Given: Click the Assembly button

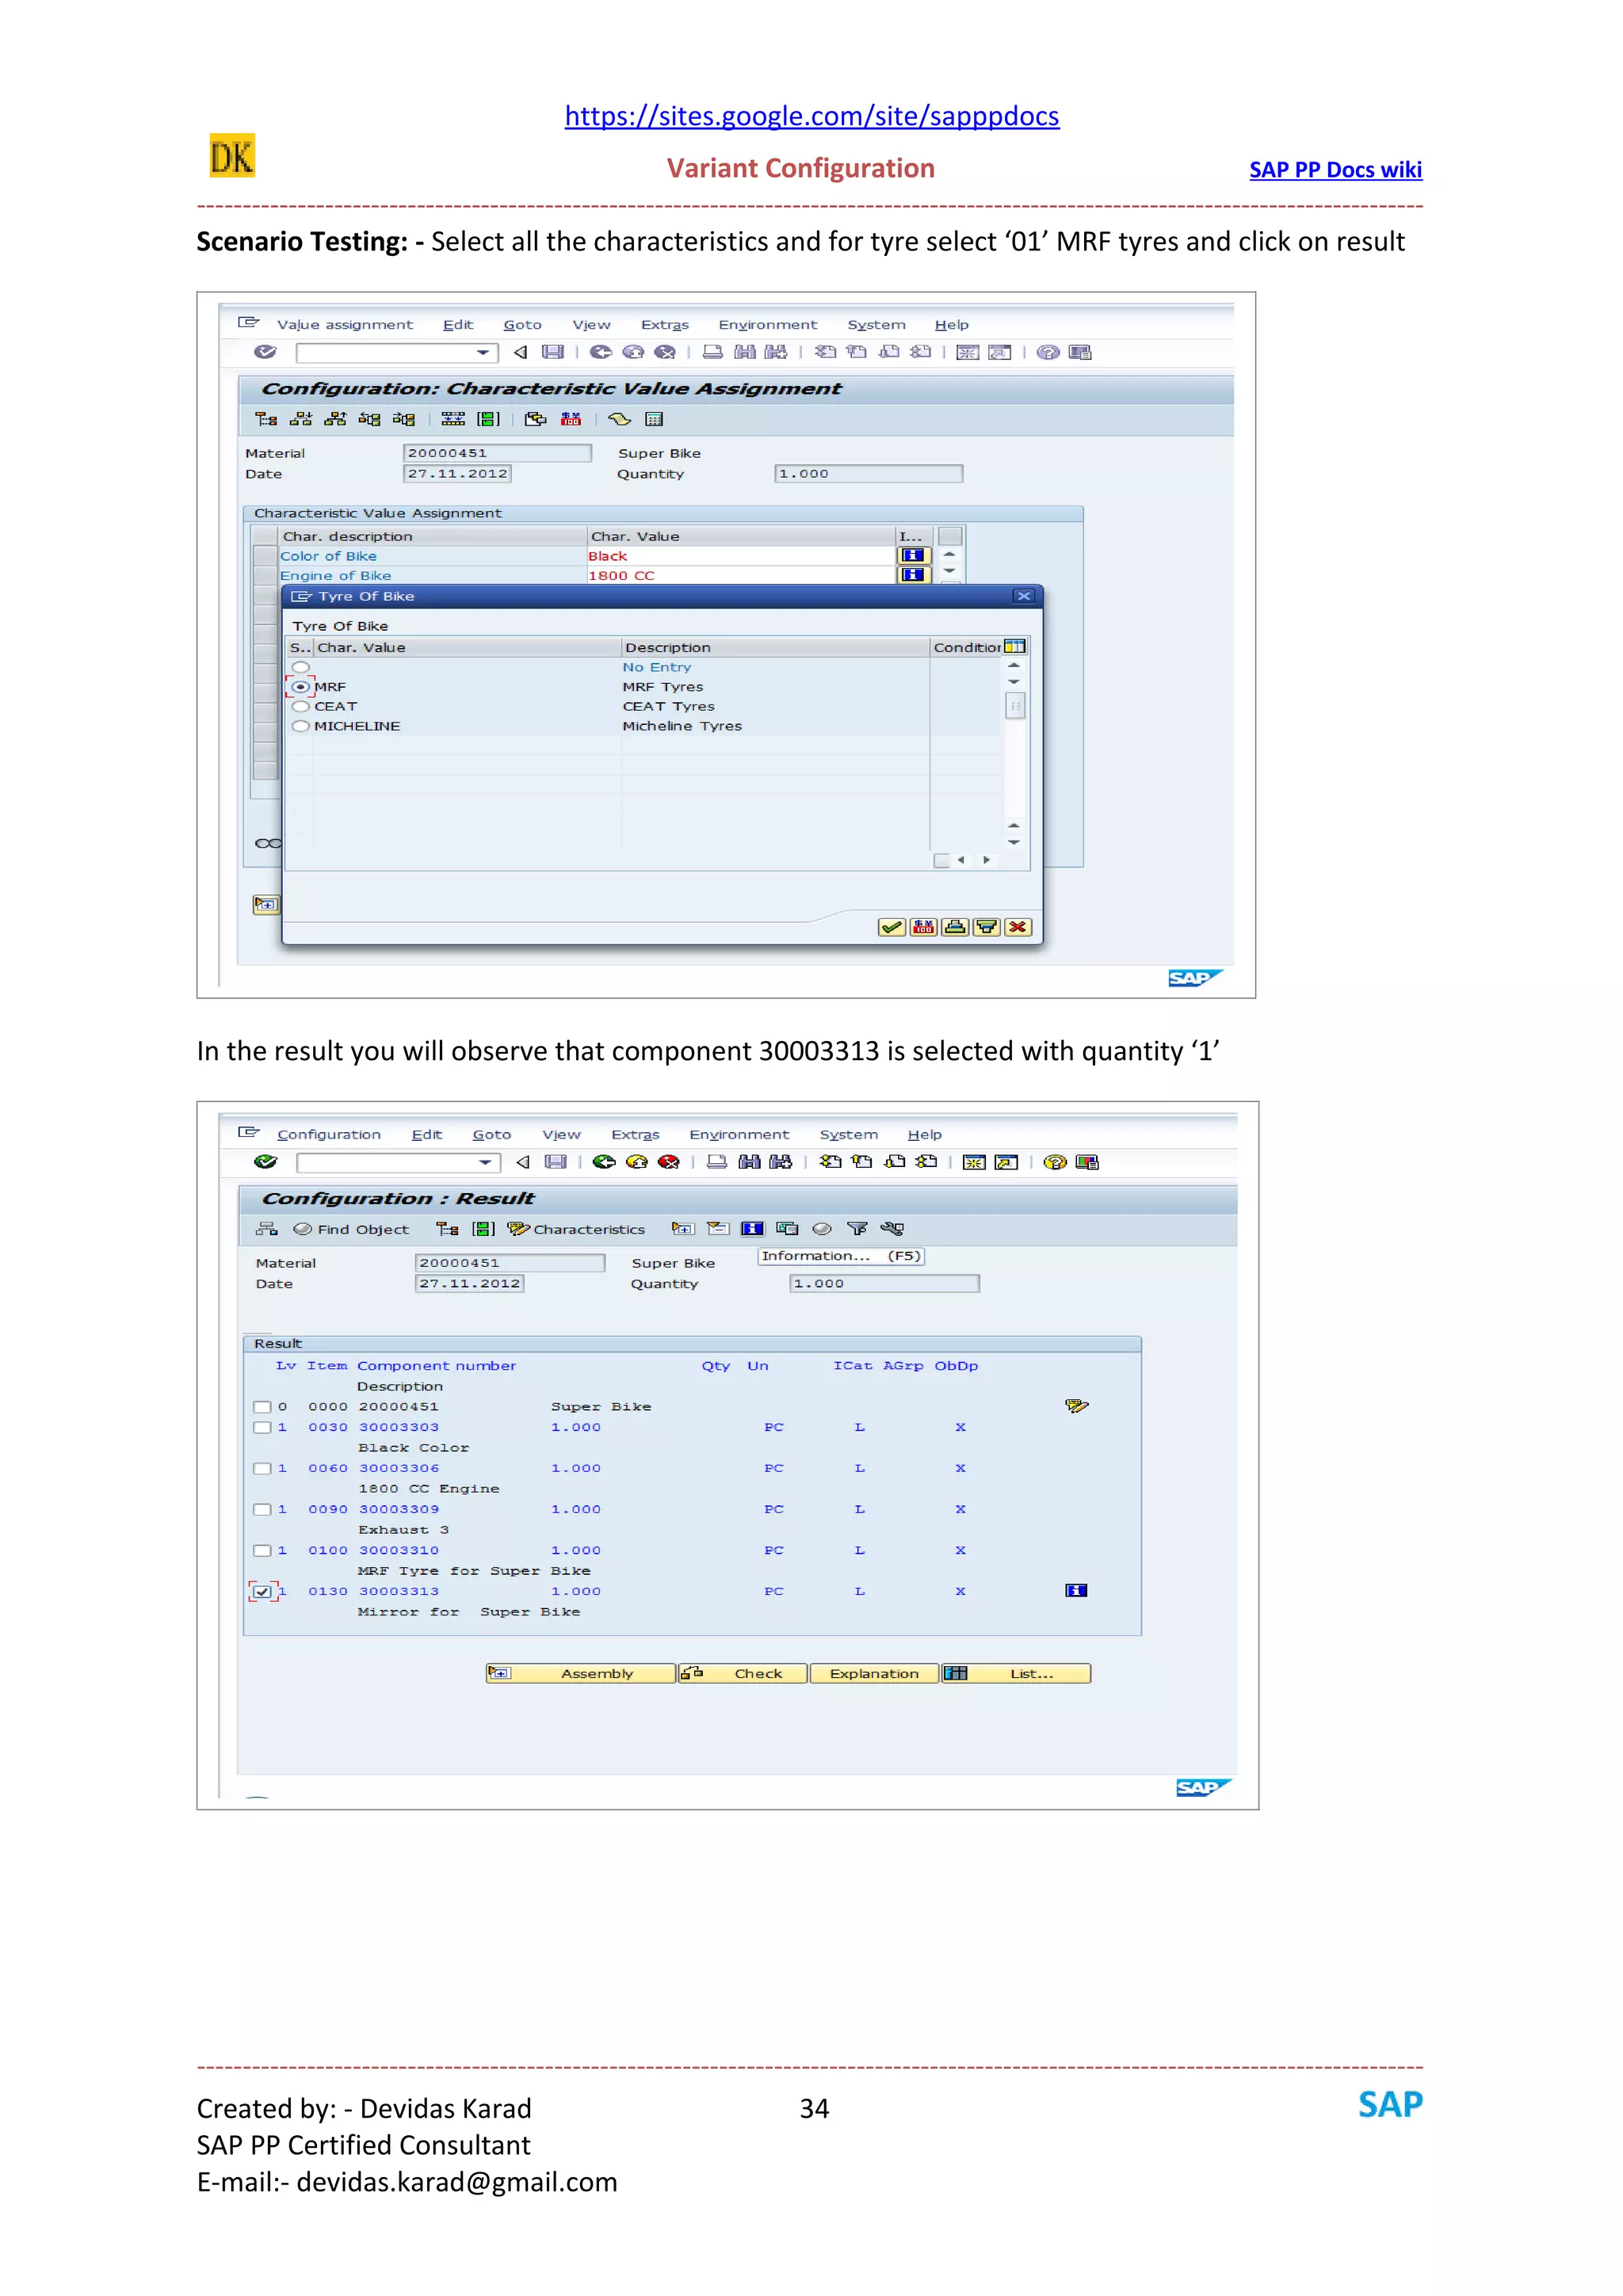Looking at the screenshot, I should pyautogui.click(x=580, y=1674).
